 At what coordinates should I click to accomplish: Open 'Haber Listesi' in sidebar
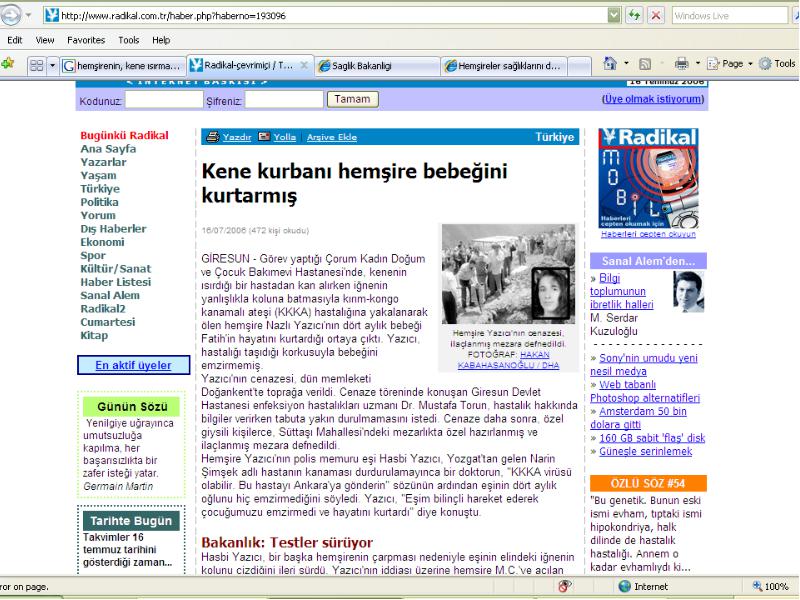116,282
